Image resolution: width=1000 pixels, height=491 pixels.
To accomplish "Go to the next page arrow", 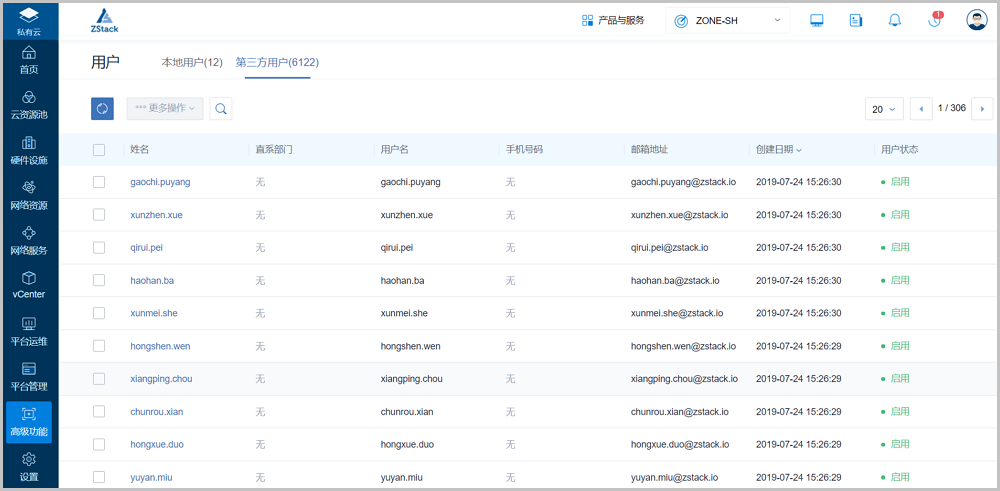I will [982, 109].
